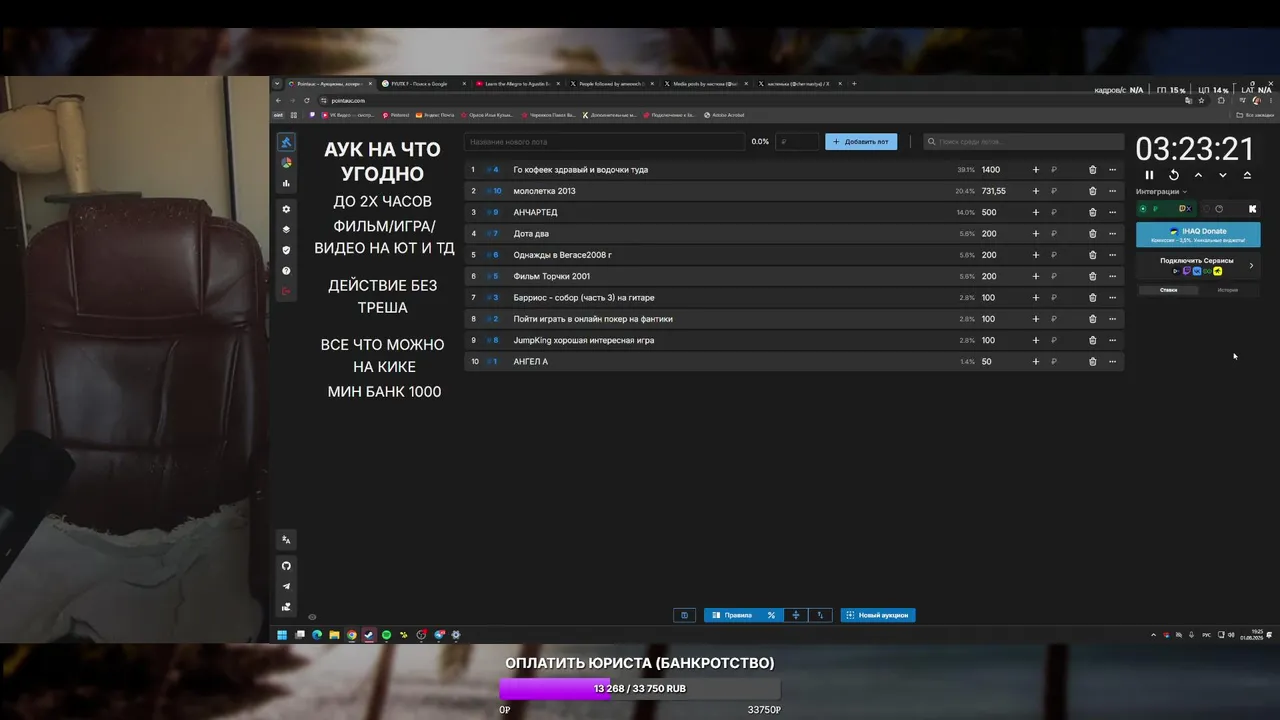Open the auction page icon in sidebar
Screen dimensions: 1280x720
[x=286, y=143]
